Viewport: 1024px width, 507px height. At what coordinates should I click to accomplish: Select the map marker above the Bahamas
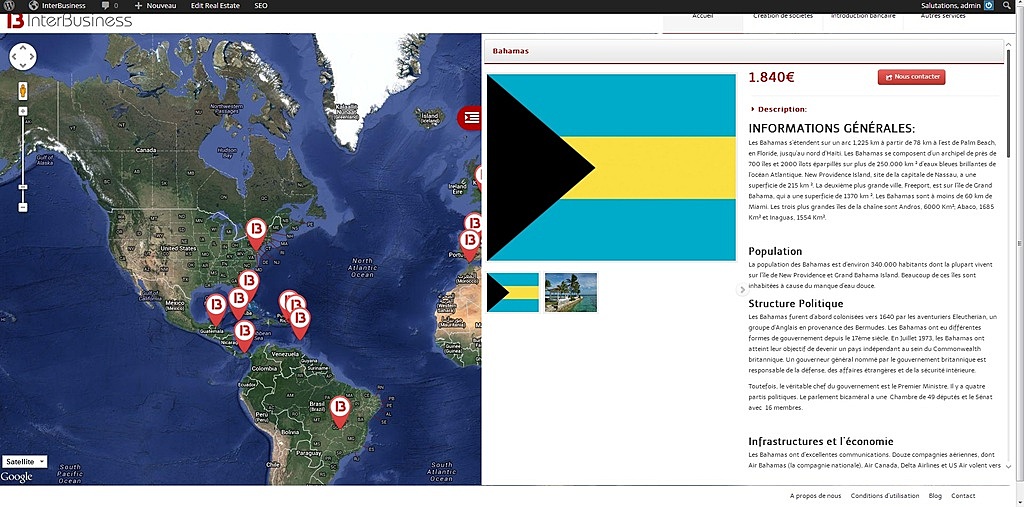click(x=248, y=285)
